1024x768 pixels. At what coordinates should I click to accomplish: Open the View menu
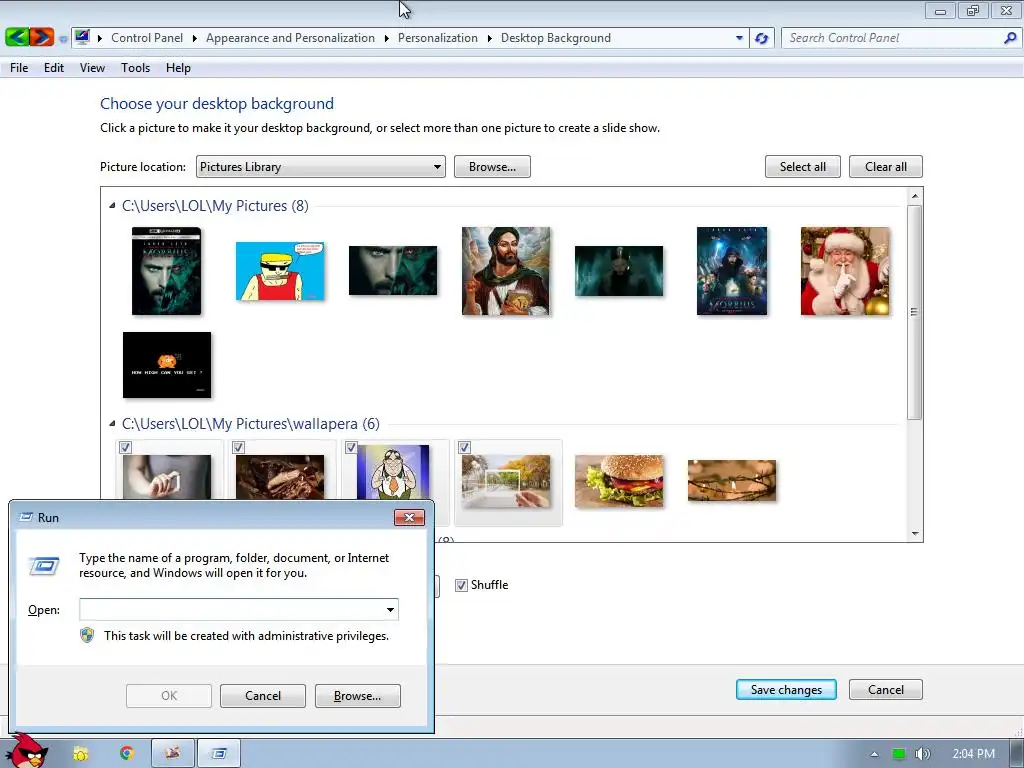point(92,68)
